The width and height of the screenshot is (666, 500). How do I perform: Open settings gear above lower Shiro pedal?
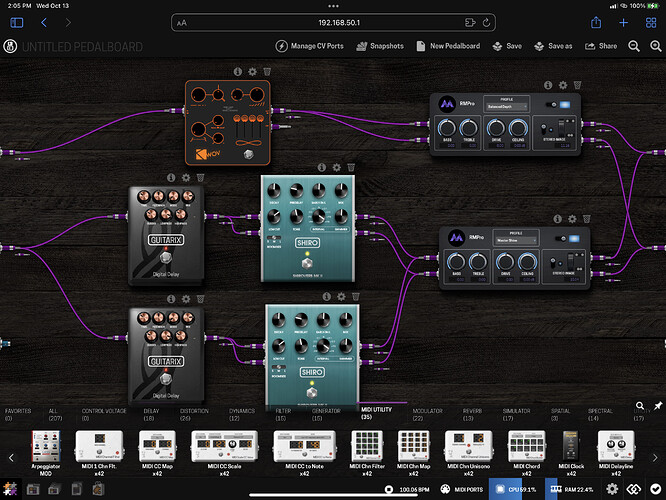click(341, 297)
